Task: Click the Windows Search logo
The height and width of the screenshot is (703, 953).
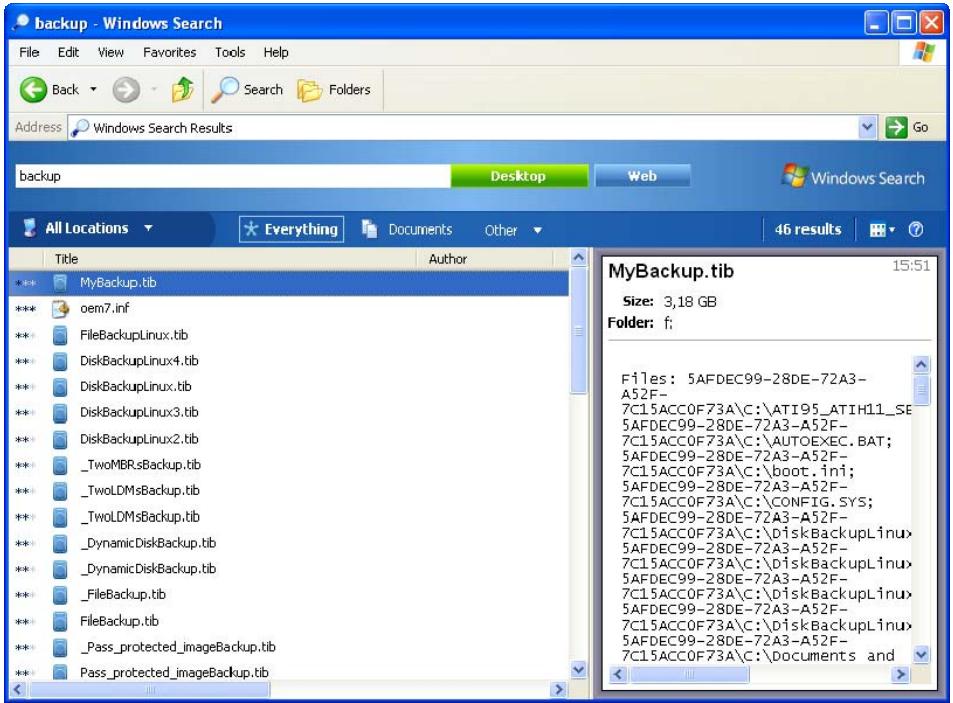Action: tap(853, 176)
